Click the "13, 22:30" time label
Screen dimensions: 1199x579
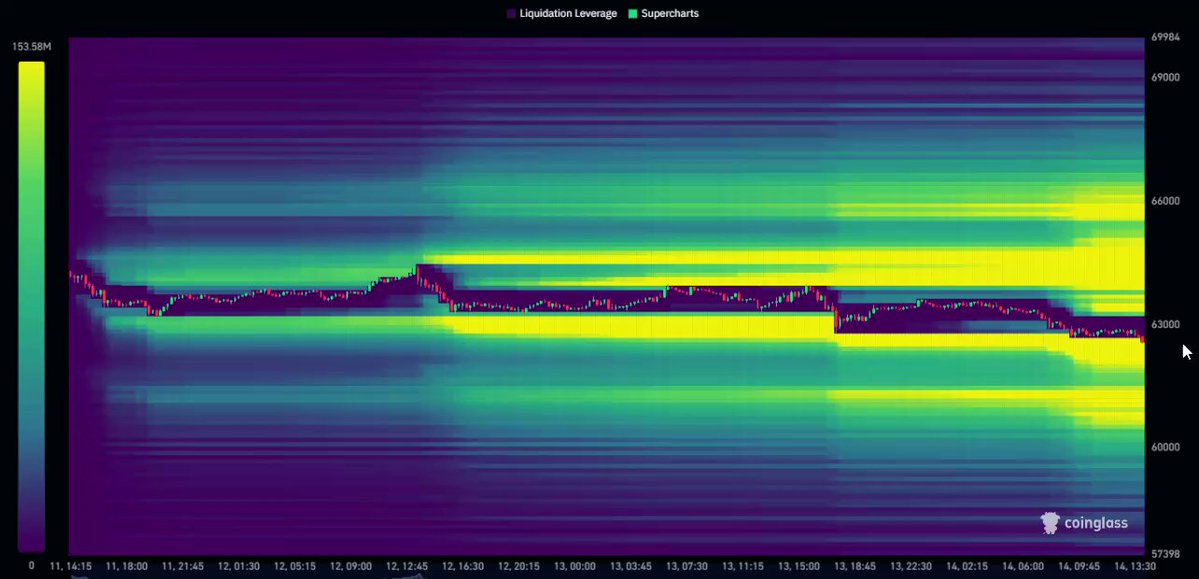[911, 567]
